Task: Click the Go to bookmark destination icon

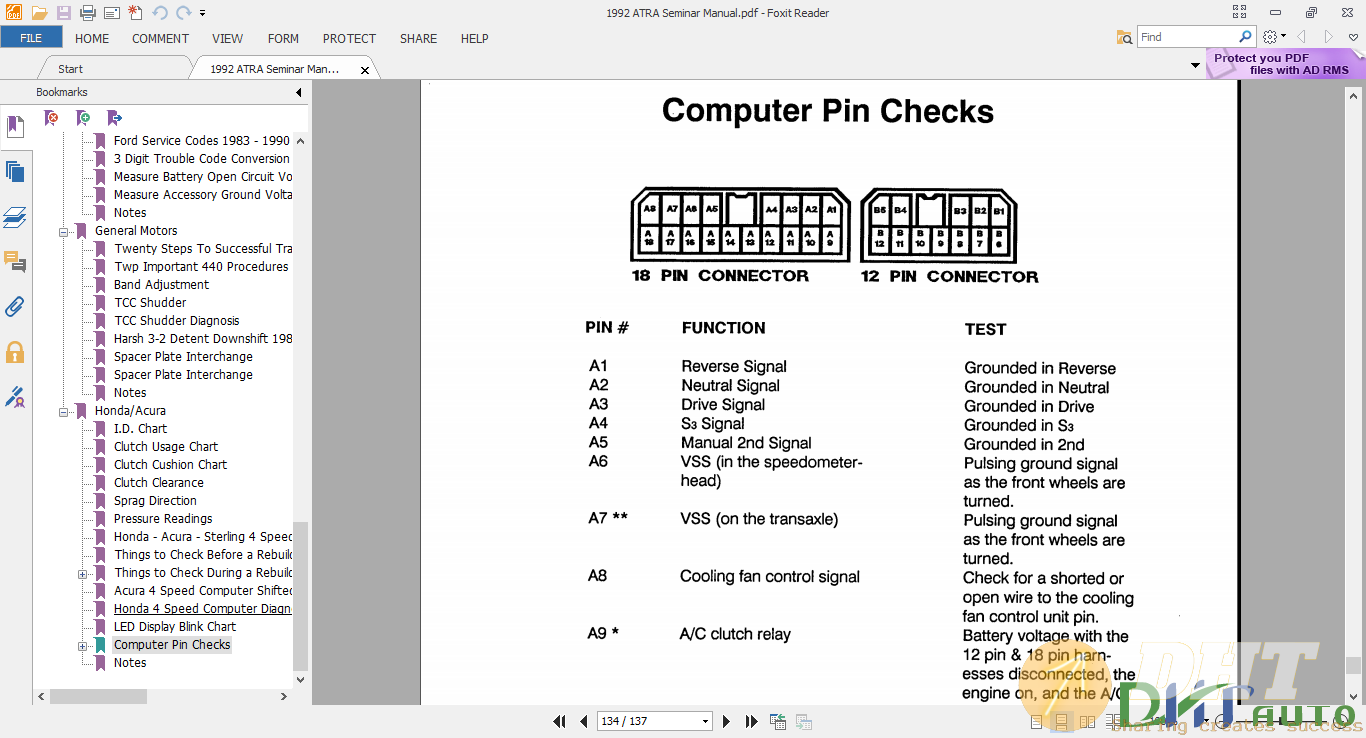Action: (114, 118)
